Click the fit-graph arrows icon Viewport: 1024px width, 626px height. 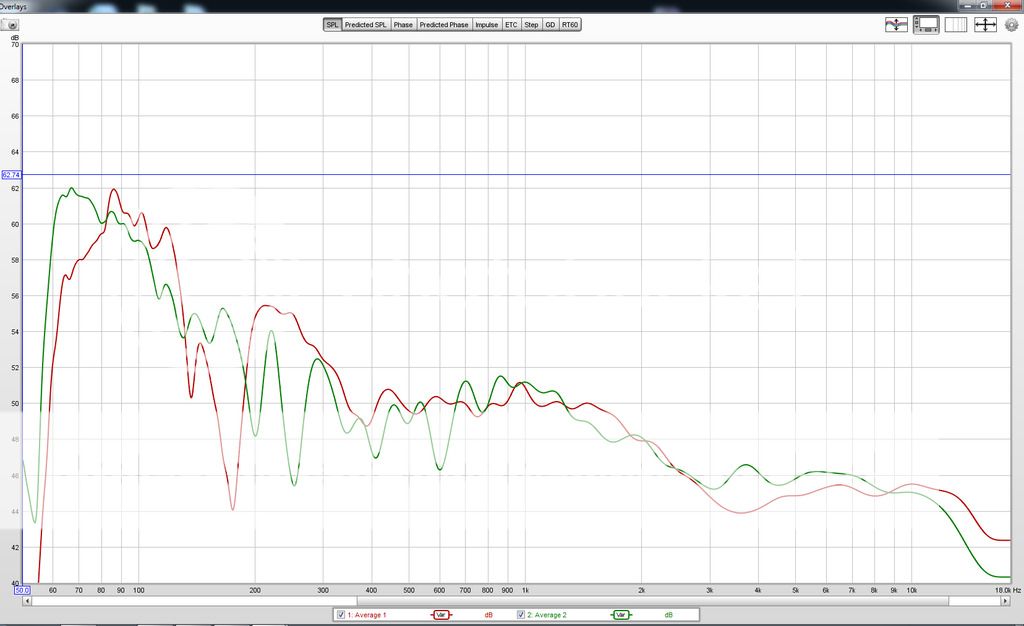tap(985, 24)
